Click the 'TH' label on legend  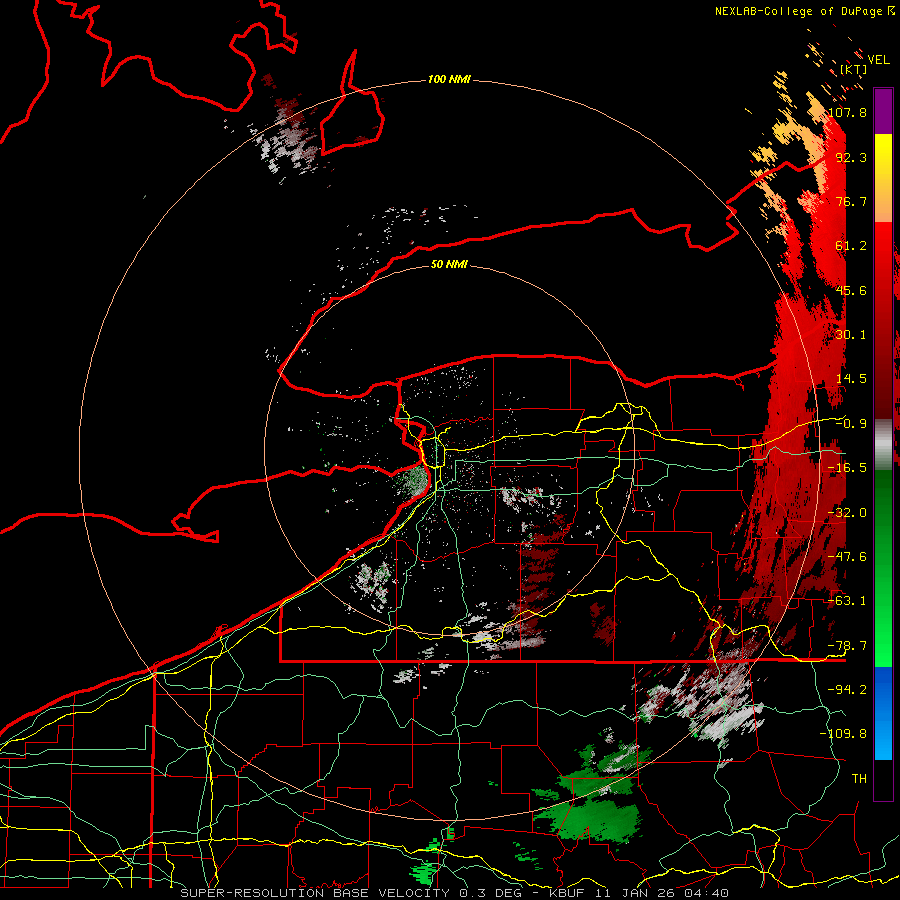[859, 779]
